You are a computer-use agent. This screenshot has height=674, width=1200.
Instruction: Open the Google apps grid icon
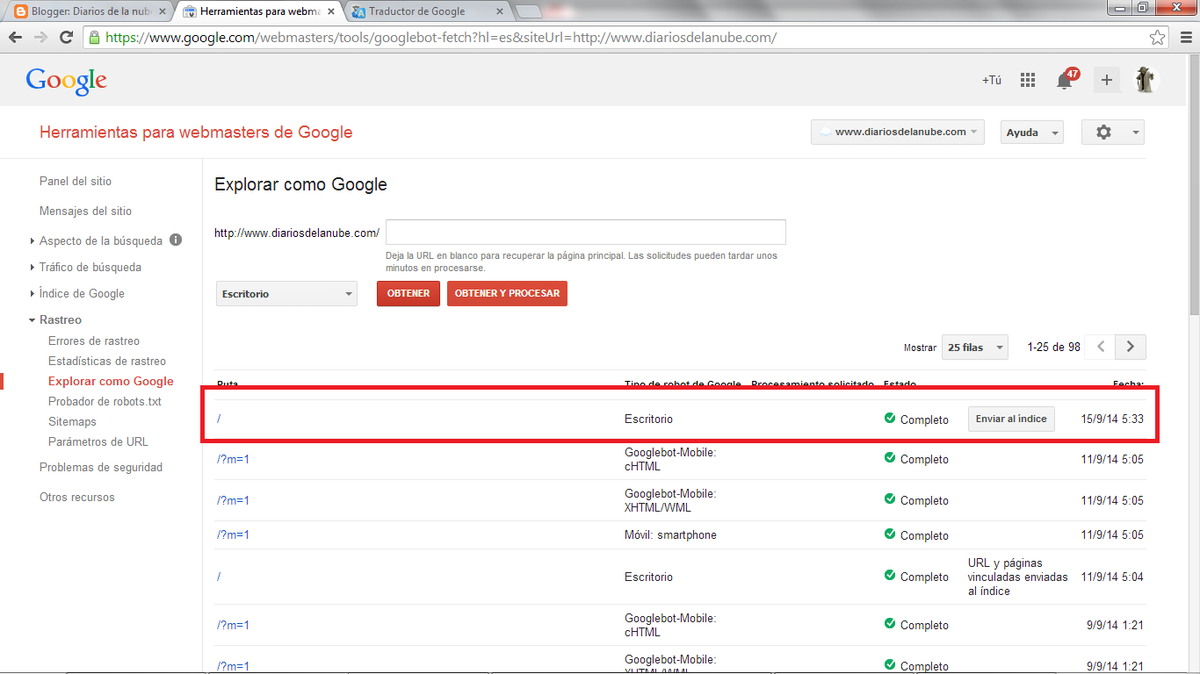point(1027,81)
